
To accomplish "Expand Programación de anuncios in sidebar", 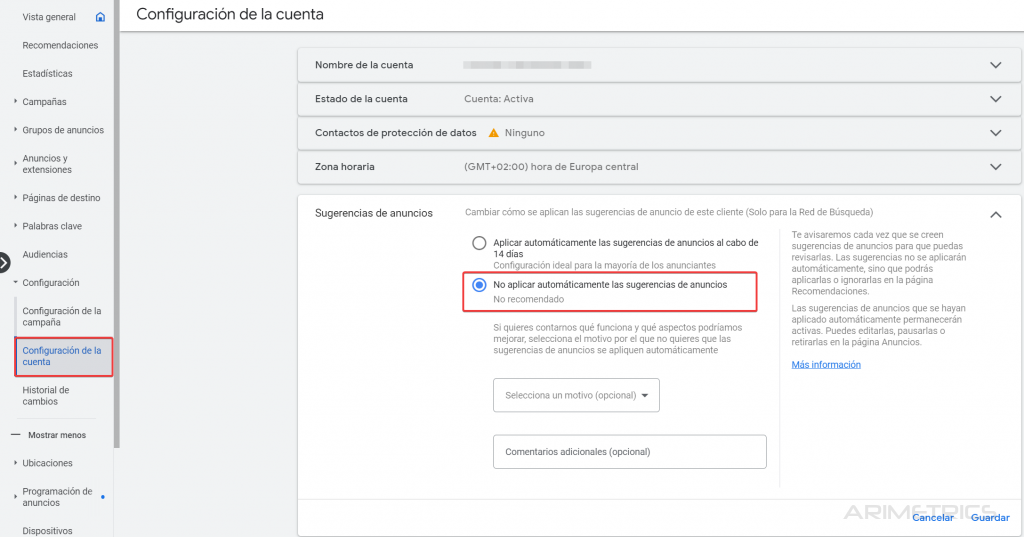I will [x=15, y=496].
